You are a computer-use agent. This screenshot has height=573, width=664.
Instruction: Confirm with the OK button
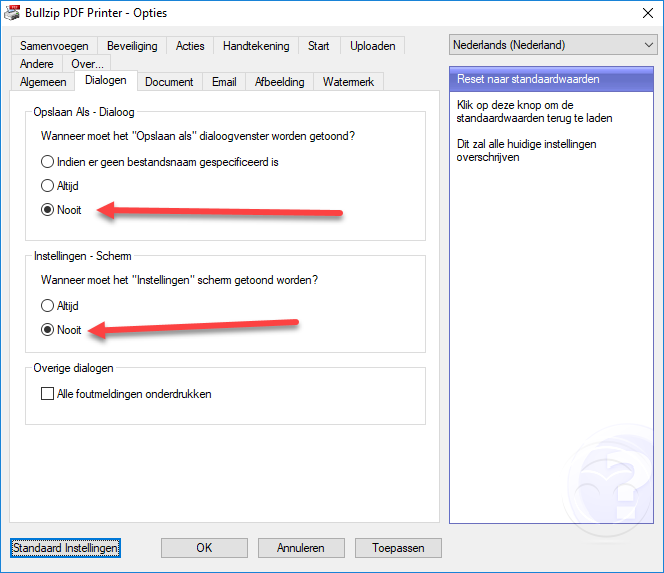pos(204,548)
